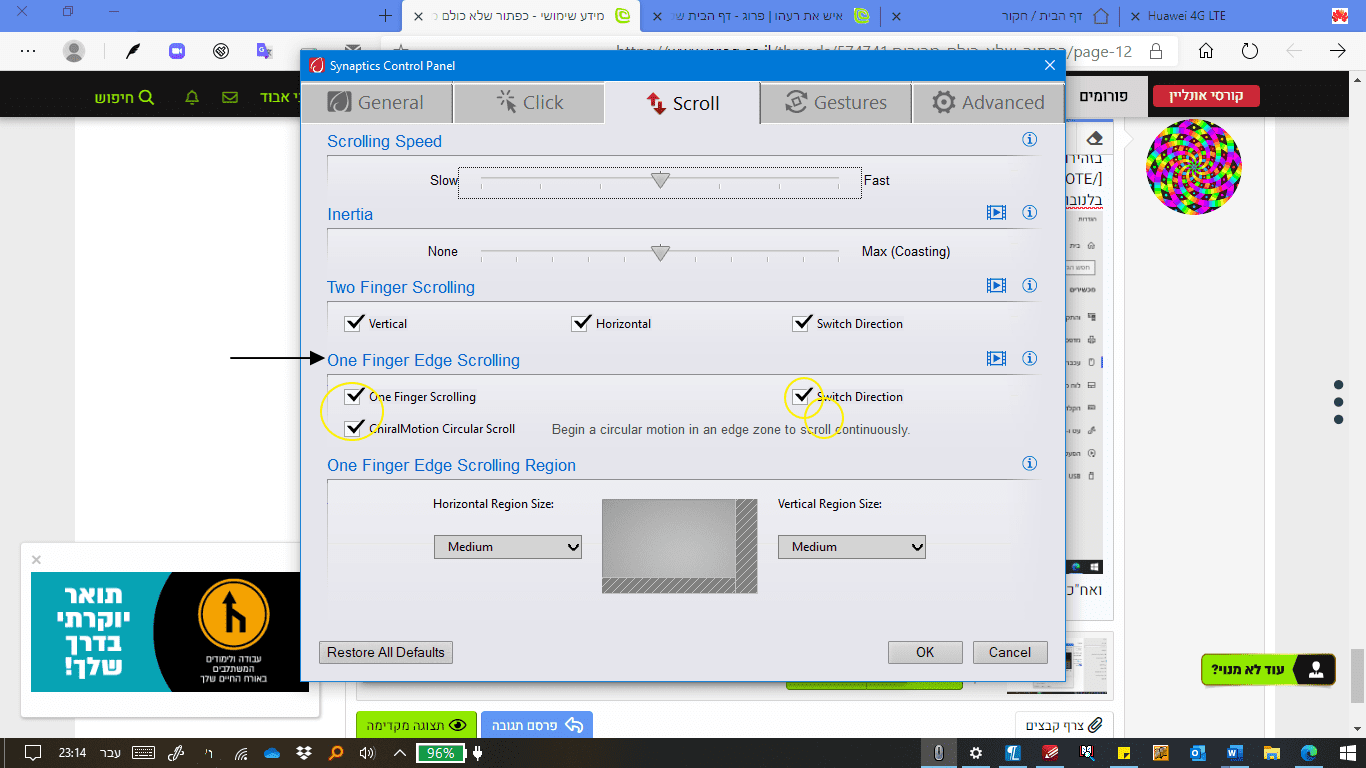Viewport: 1366px width, 768px height.
Task: Toggle Switch Direction under One Finger Edge Scrolling
Action: (801, 396)
